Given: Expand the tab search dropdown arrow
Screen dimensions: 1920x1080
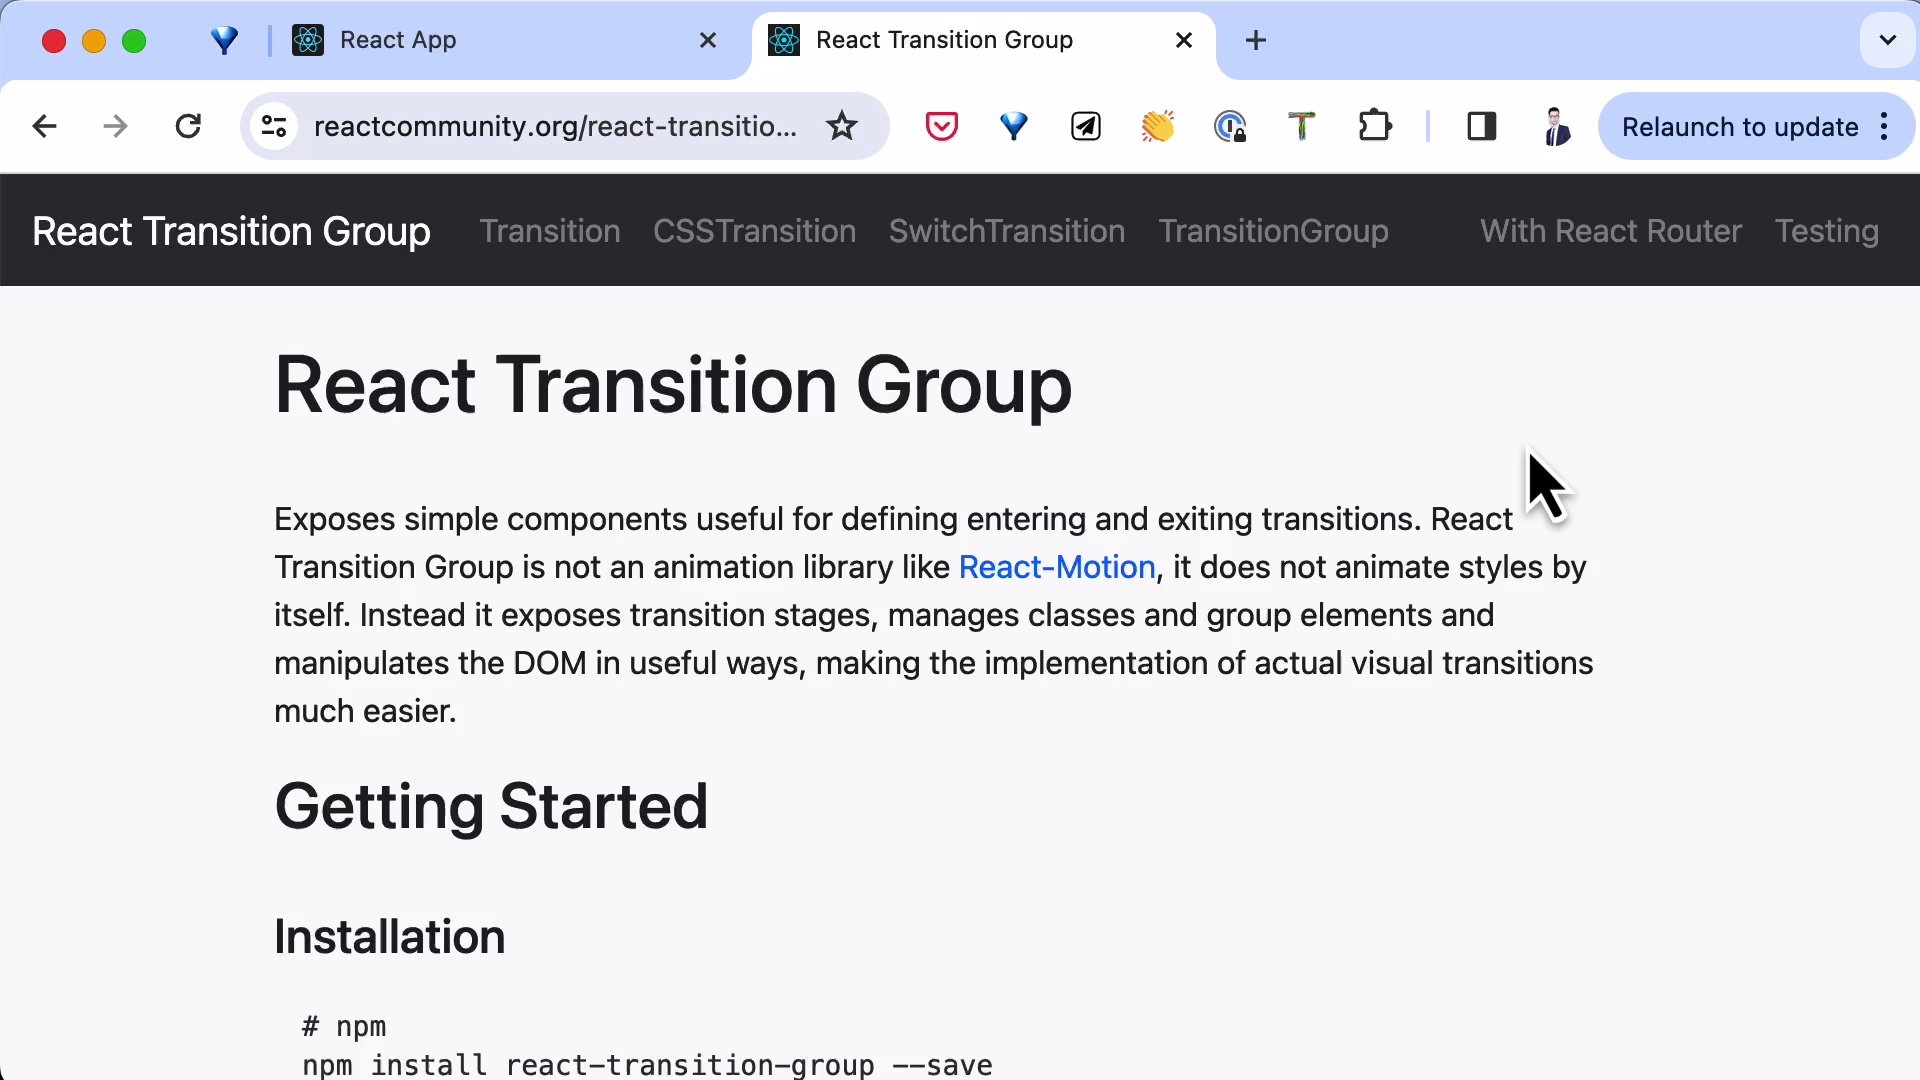Looking at the screenshot, I should click(x=1887, y=40).
